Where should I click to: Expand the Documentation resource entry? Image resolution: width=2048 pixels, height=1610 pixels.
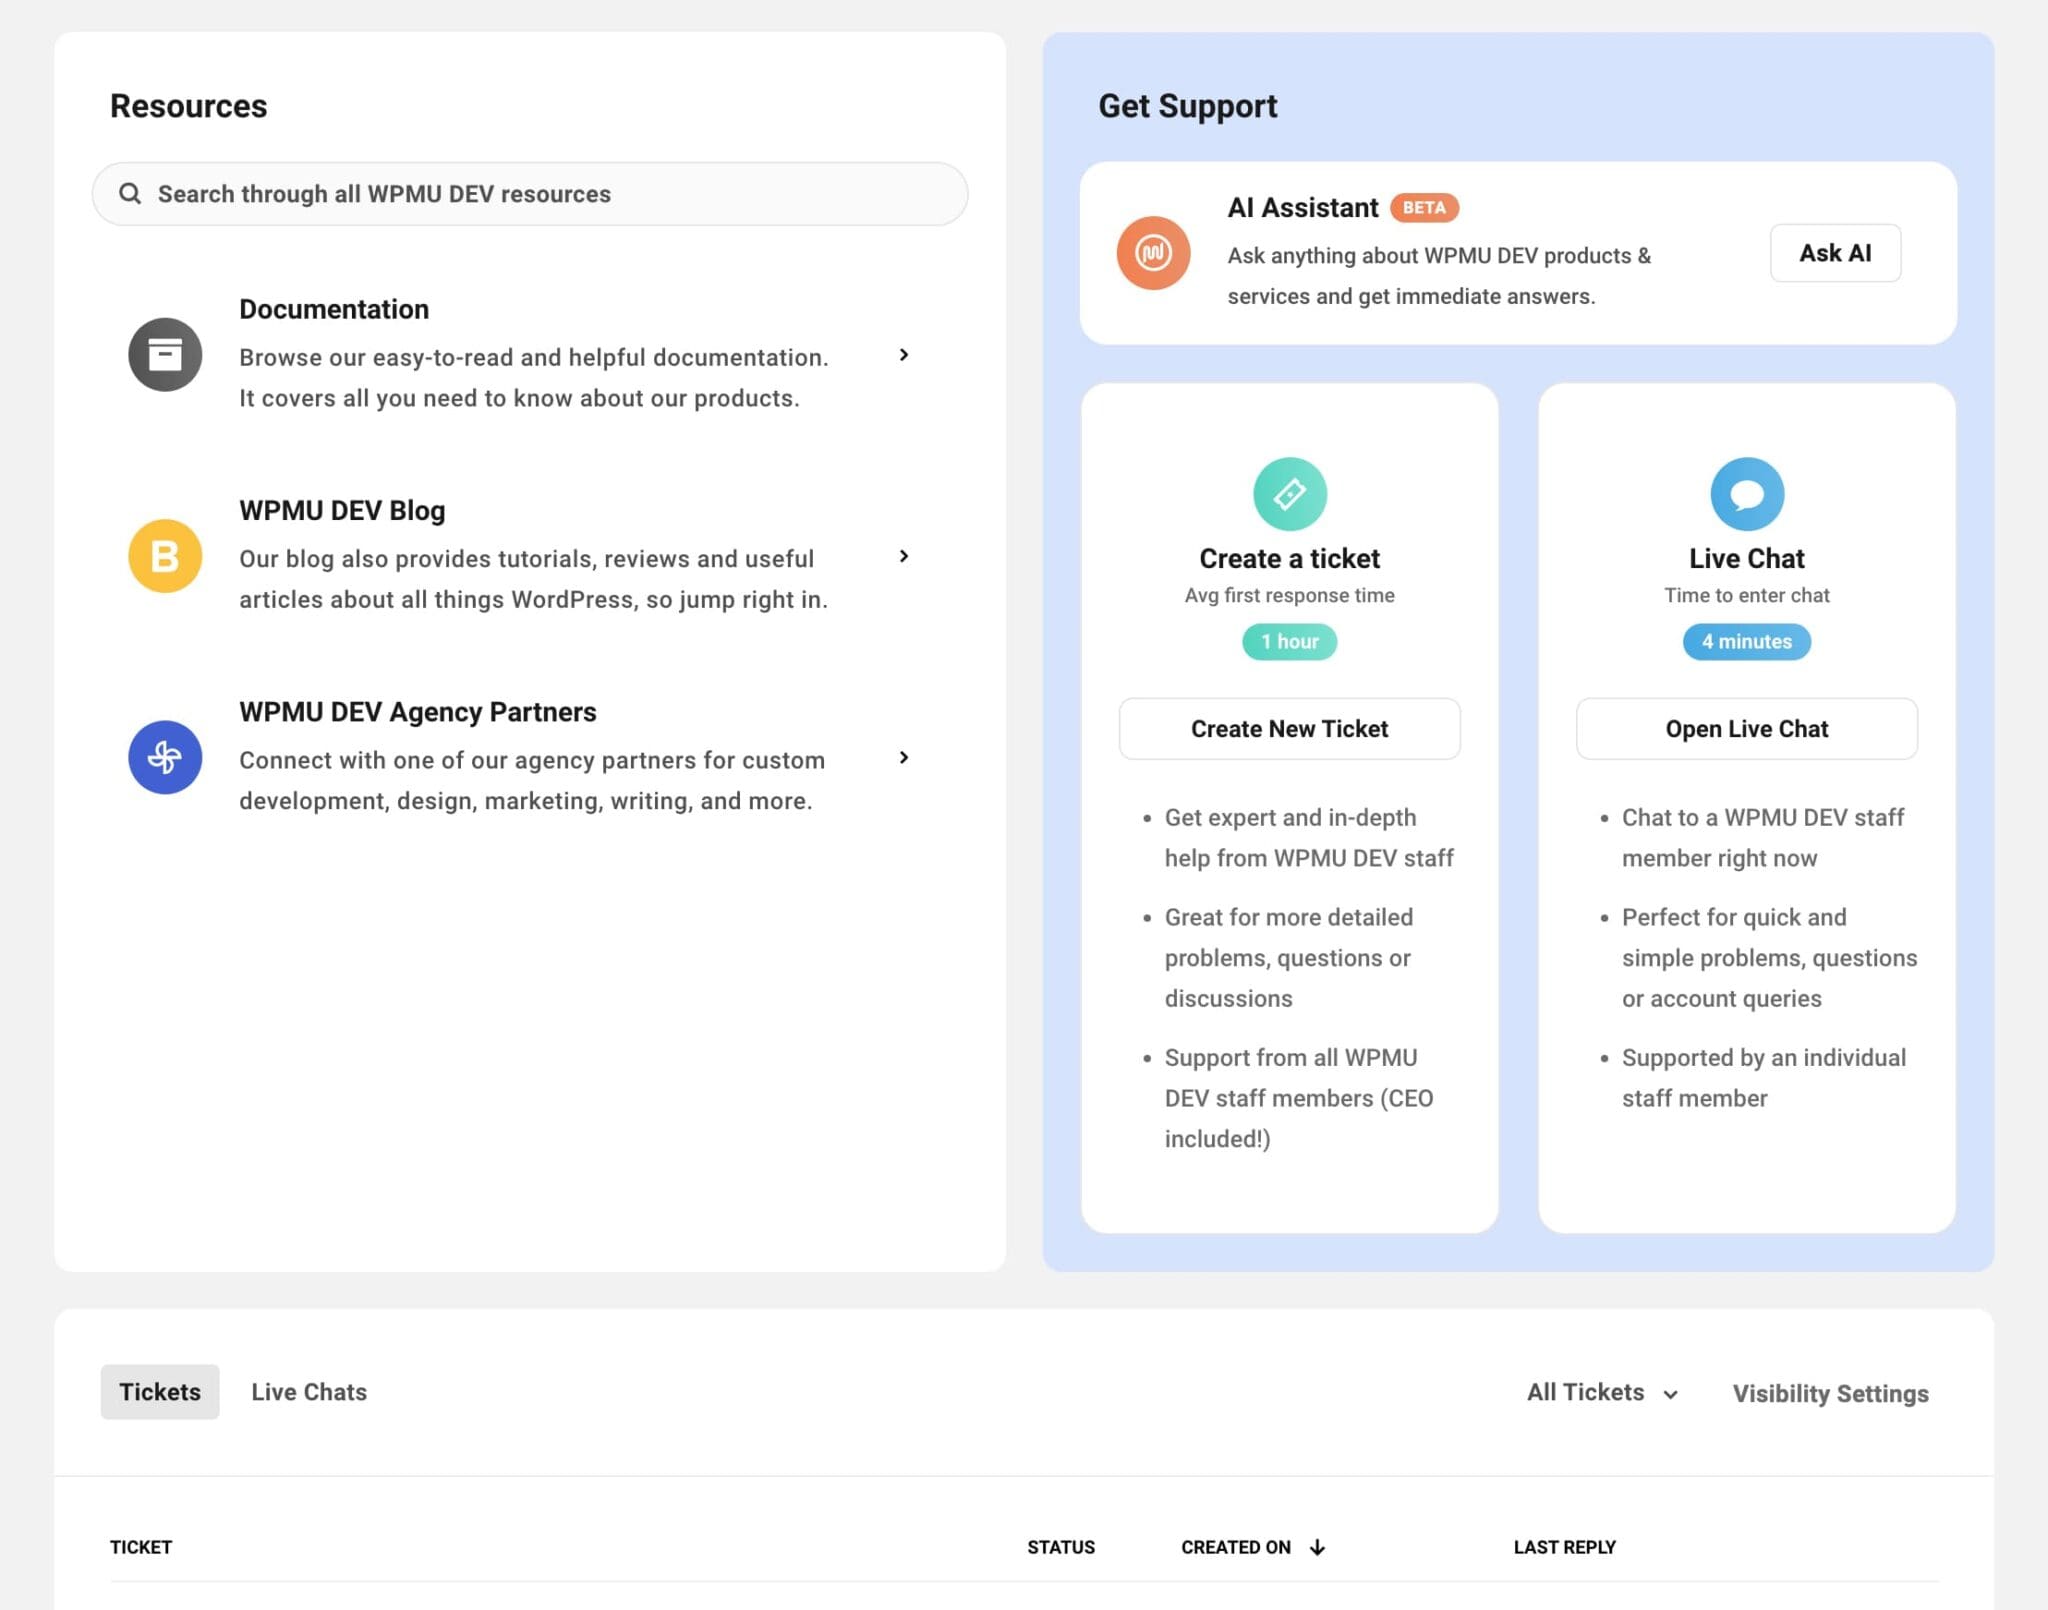905,355
